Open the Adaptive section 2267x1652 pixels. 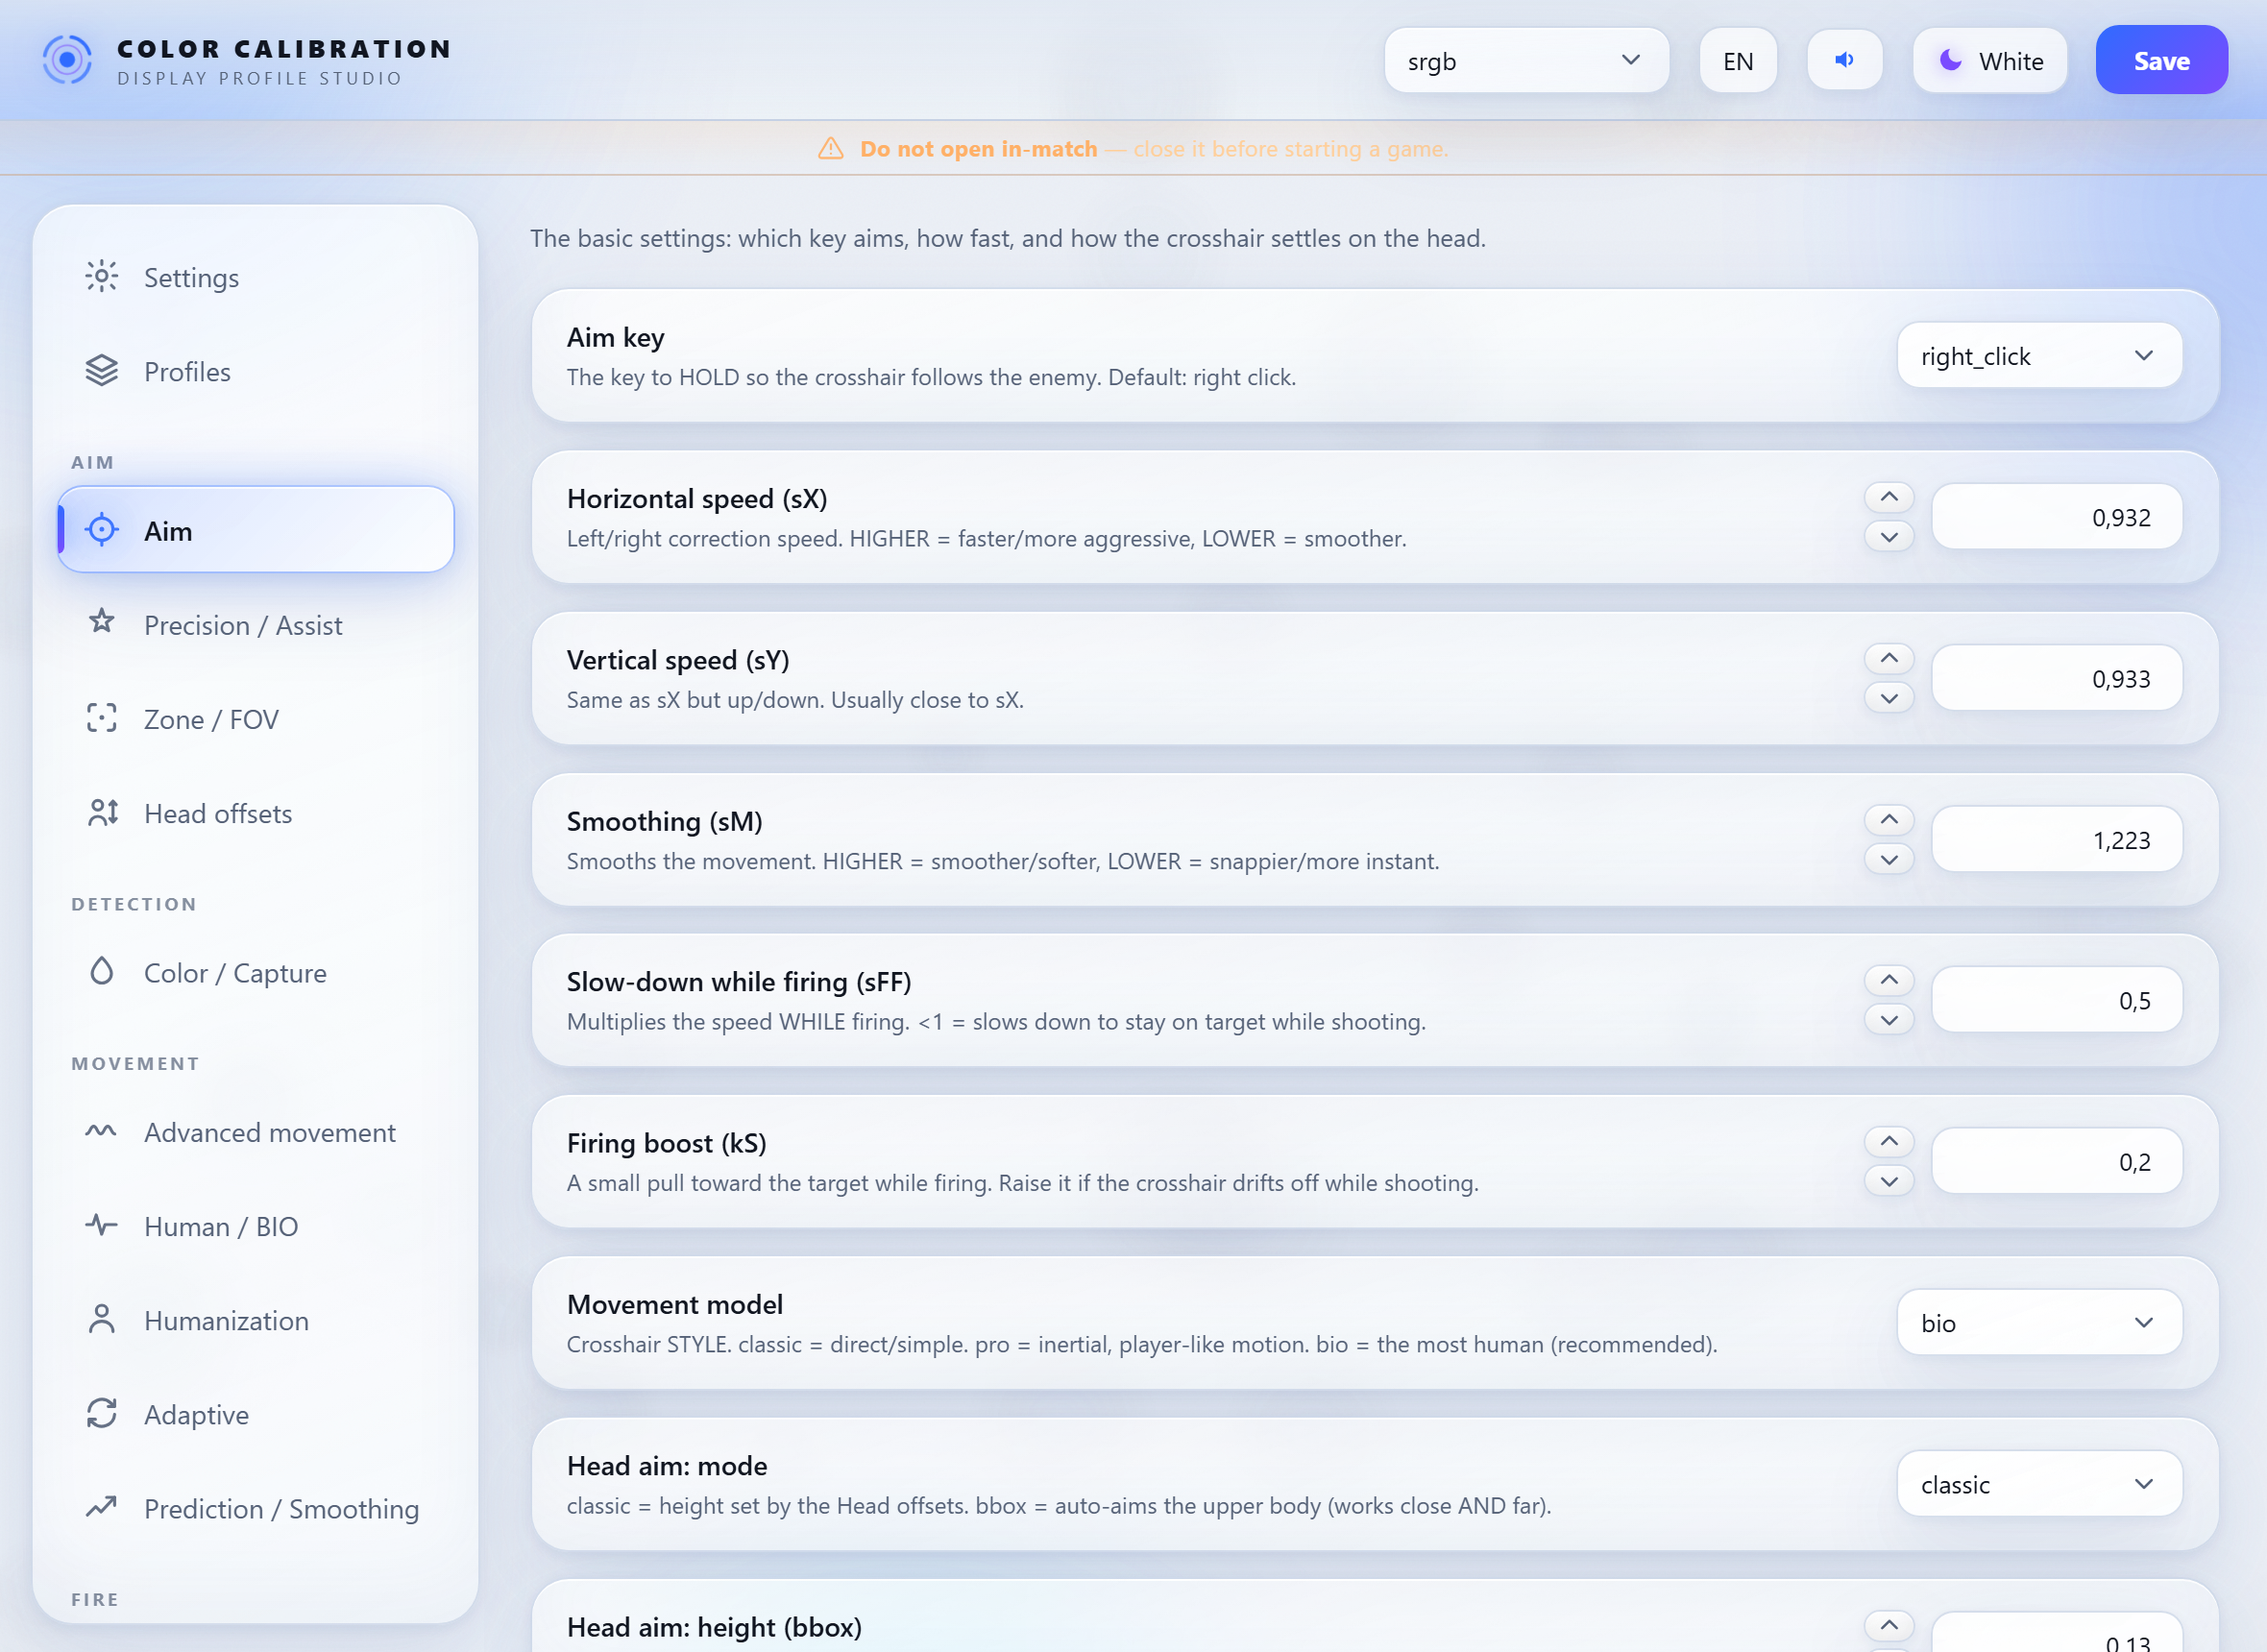point(256,1414)
